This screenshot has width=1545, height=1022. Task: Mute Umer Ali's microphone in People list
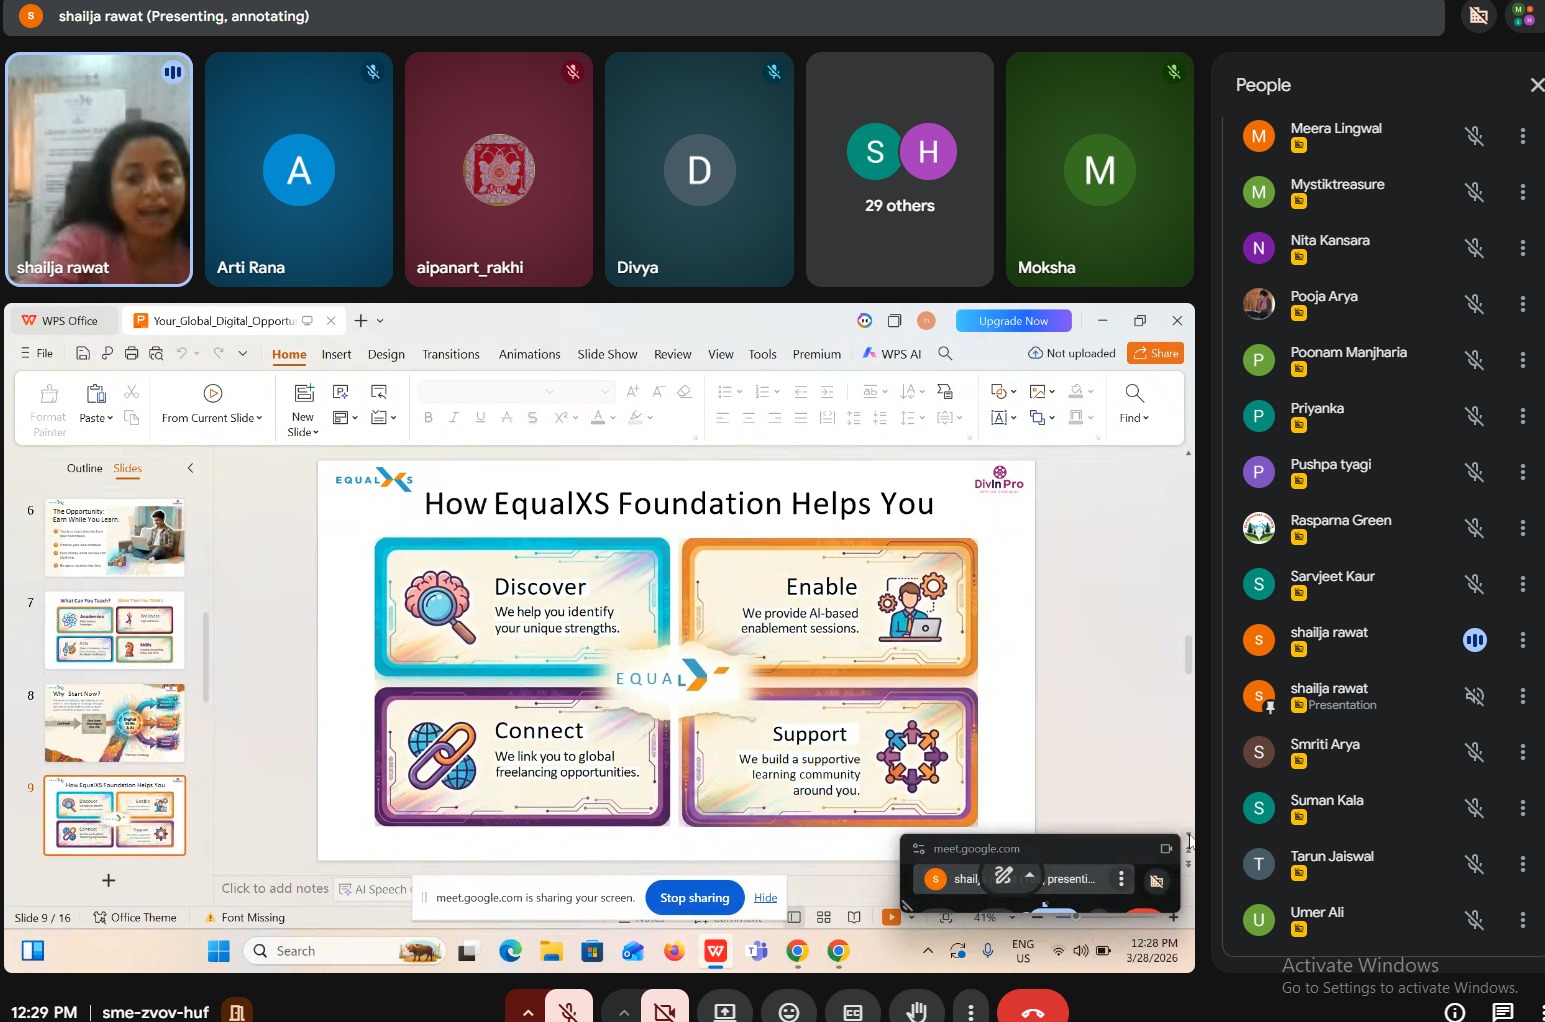click(x=1474, y=920)
